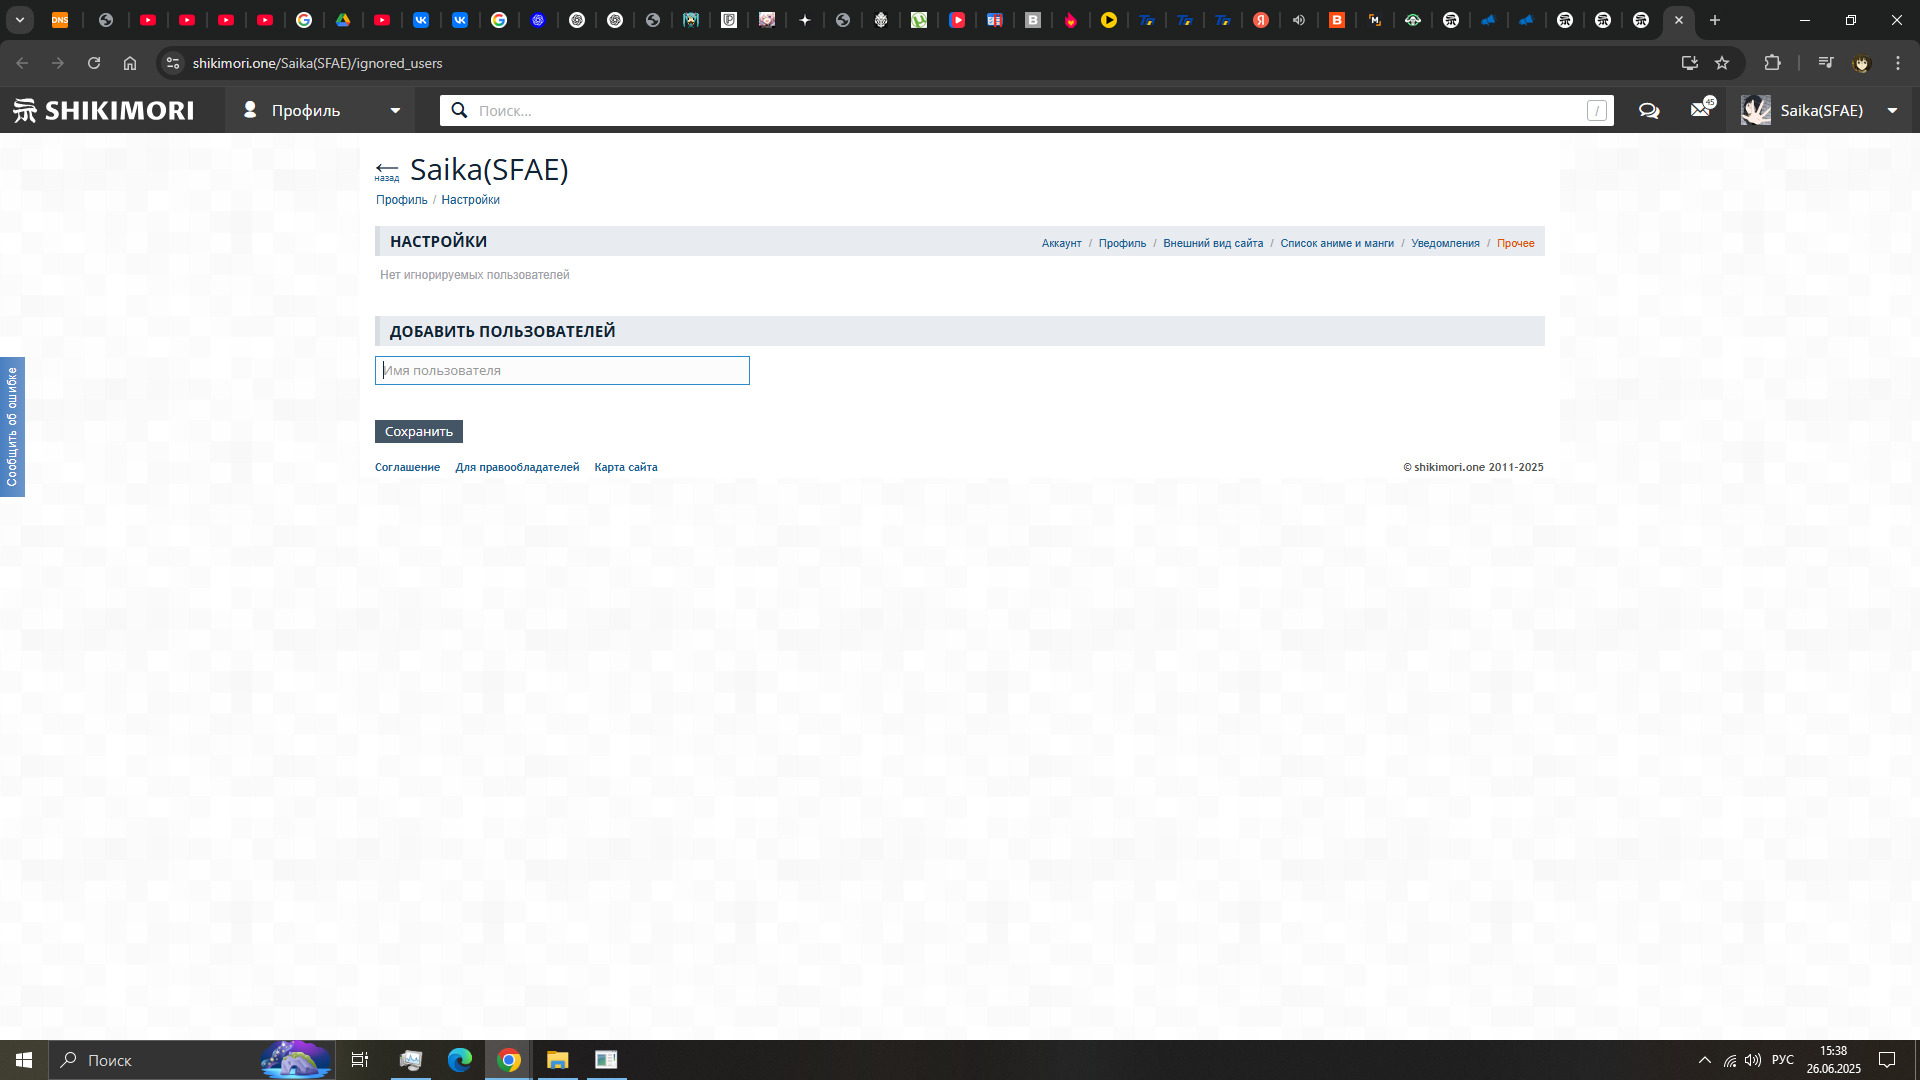Screen dimensions: 1920x1080
Task: Open the chat bubbles icon in header
Action: [x=1649, y=110]
